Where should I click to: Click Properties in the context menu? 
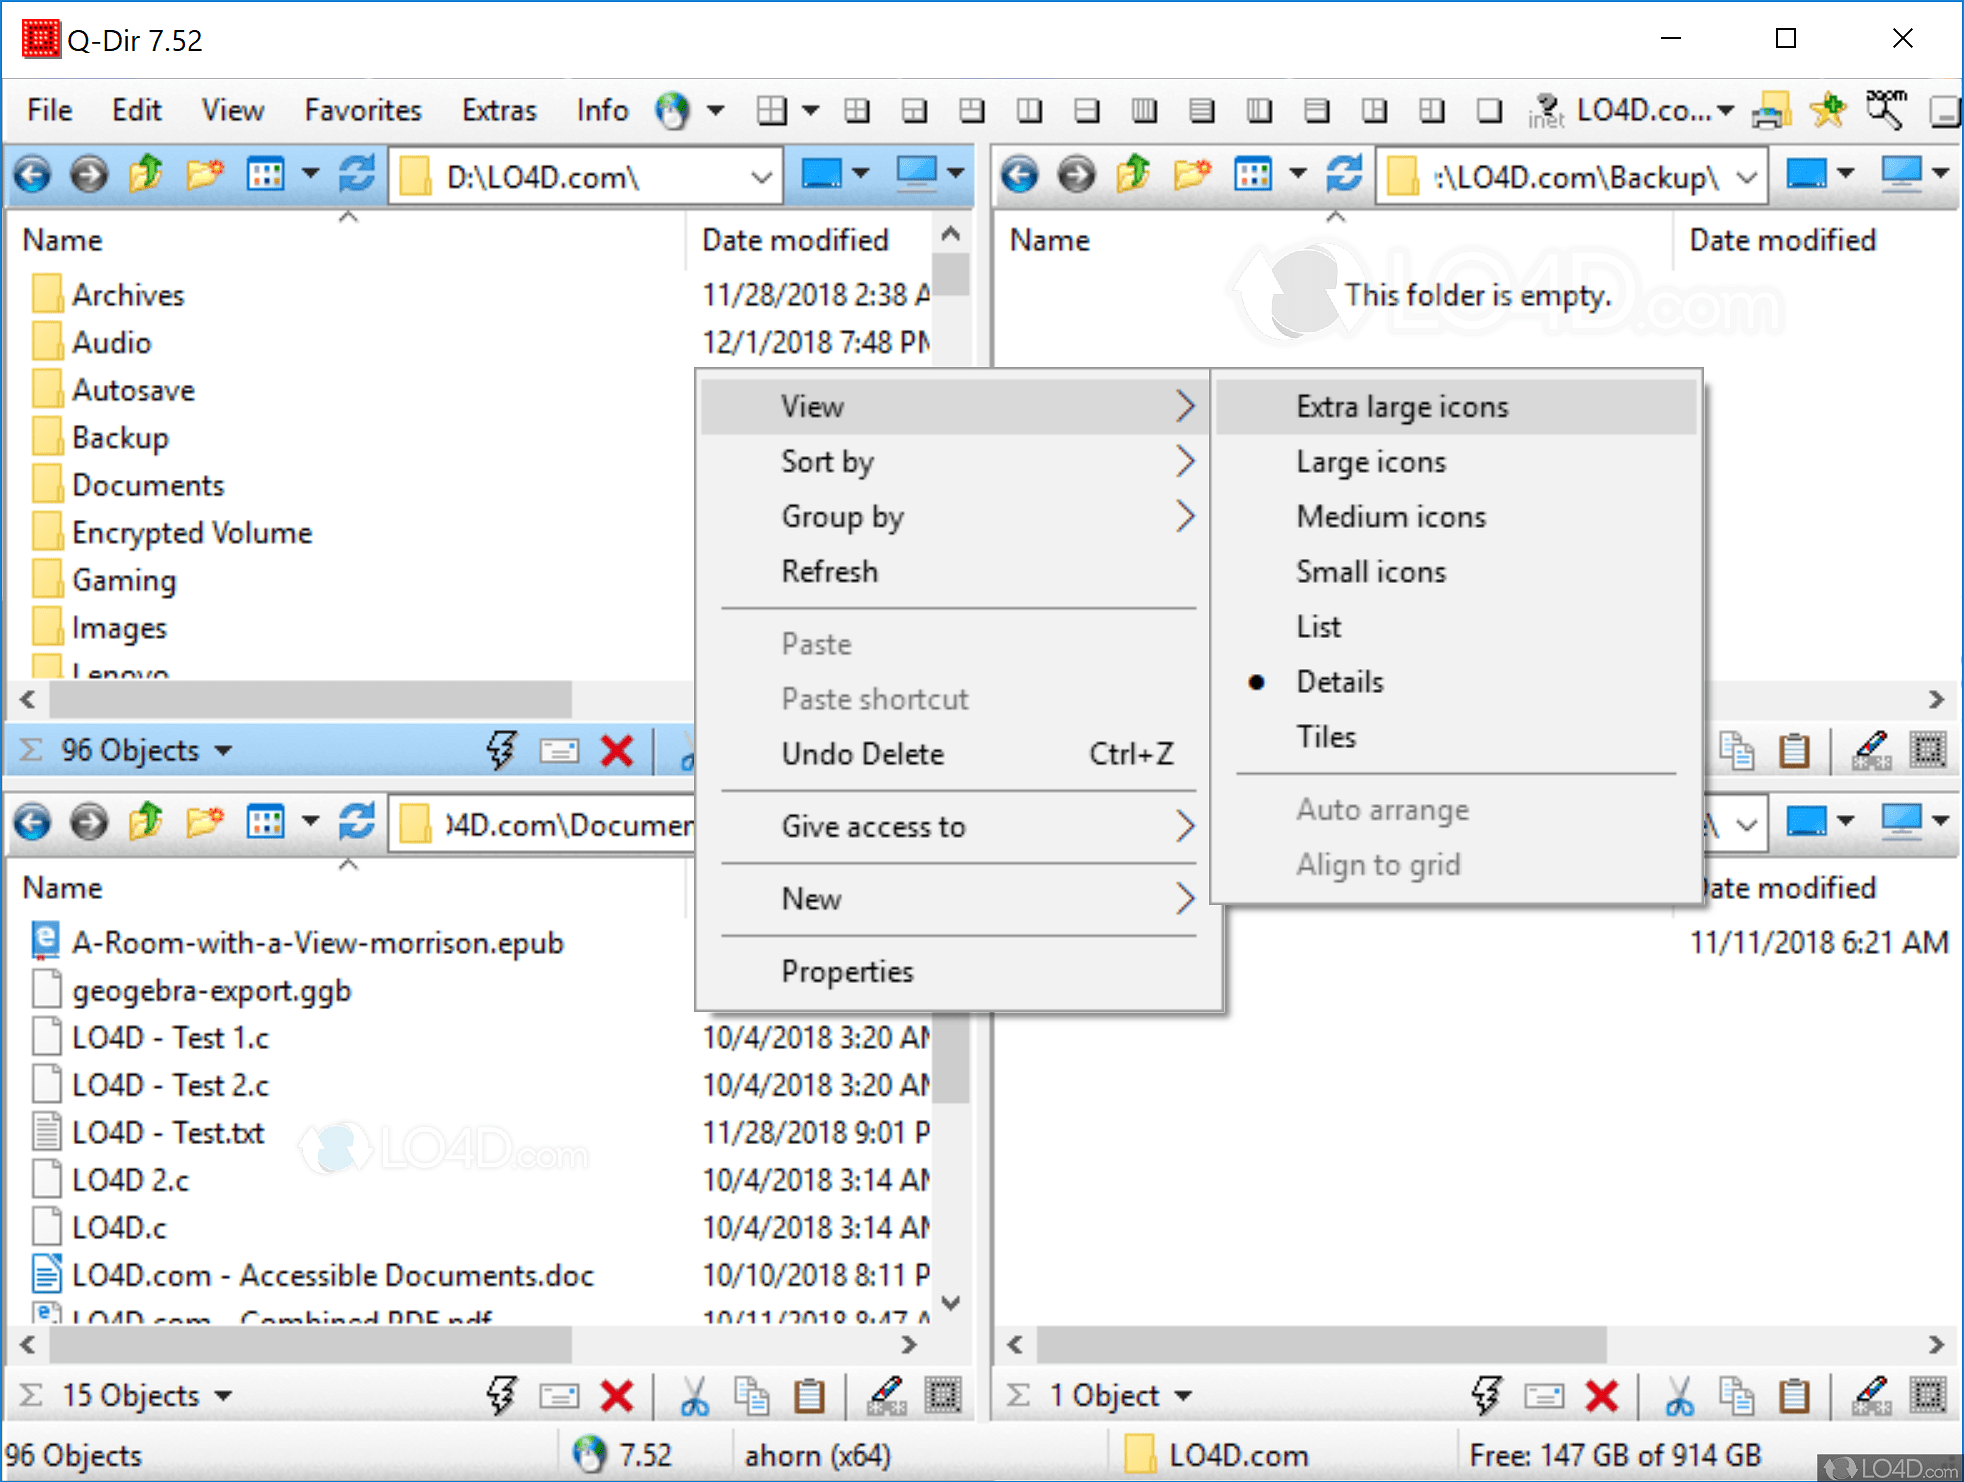pos(847,972)
